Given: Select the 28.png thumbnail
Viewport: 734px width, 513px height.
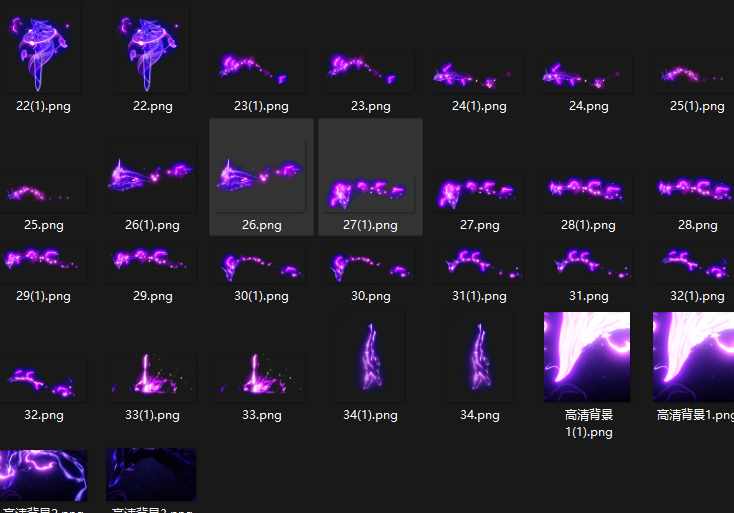Looking at the screenshot, I should click(x=693, y=193).
